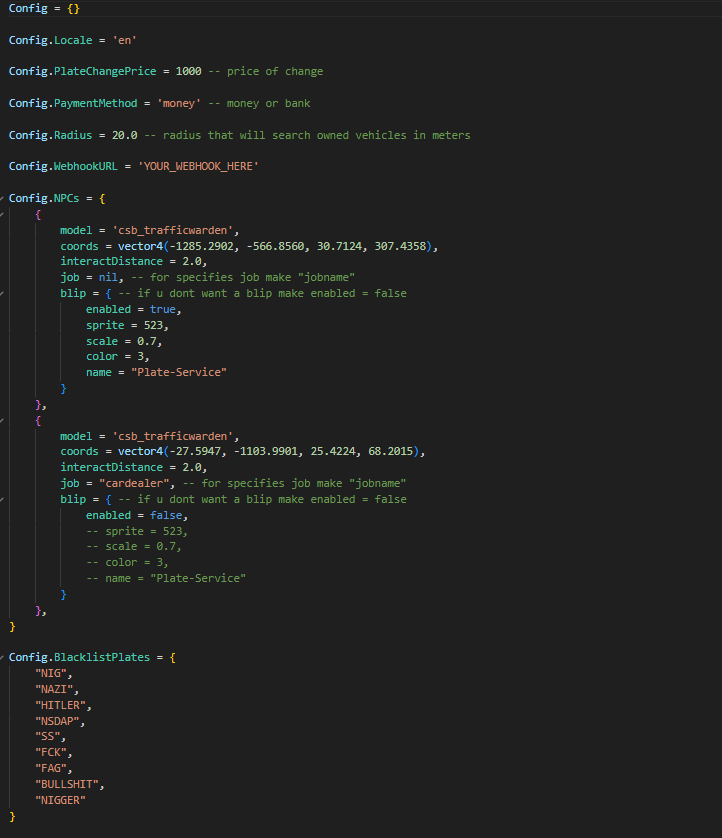The image size is (722, 838).
Task: Collapse the first NPC's blip block
Action: click(x=3, y=294)
